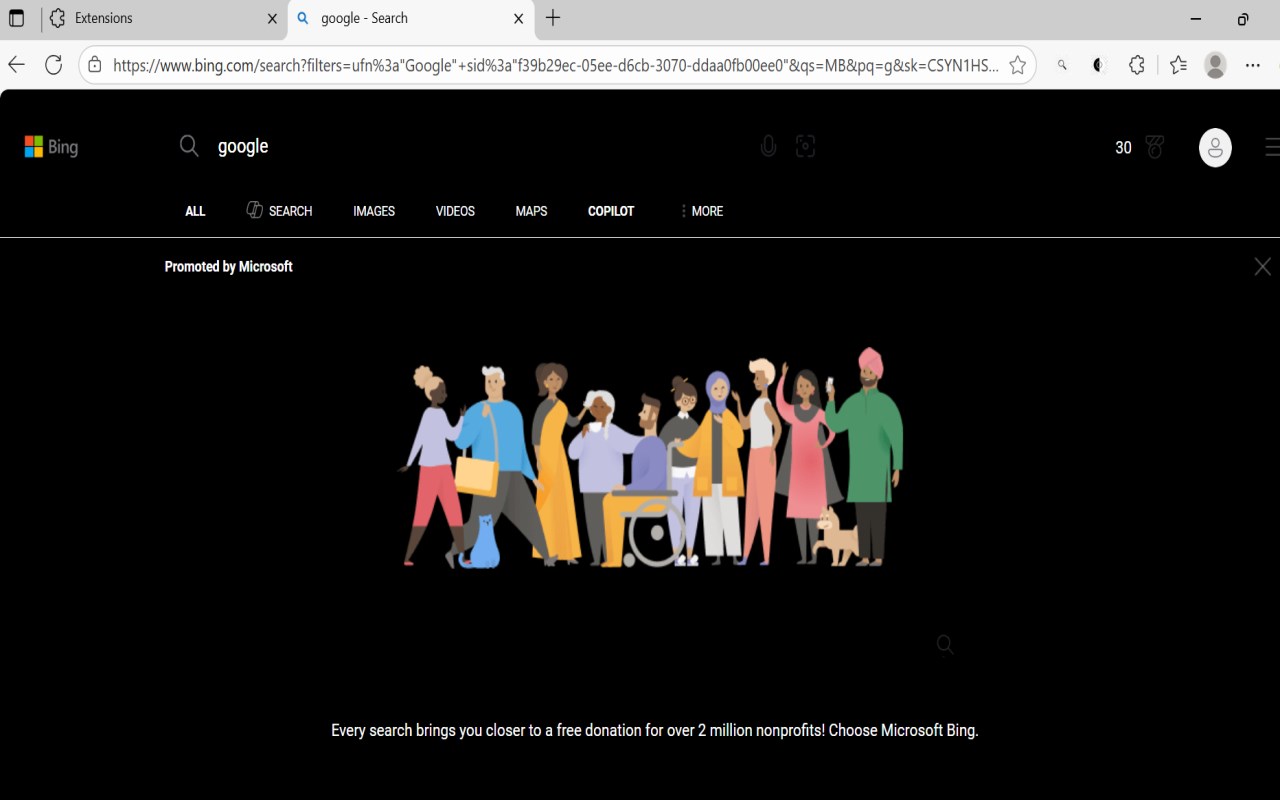The image size is (1280, 800).
Task: Switch to the SEARCH tab
Action: coord(279,210)
